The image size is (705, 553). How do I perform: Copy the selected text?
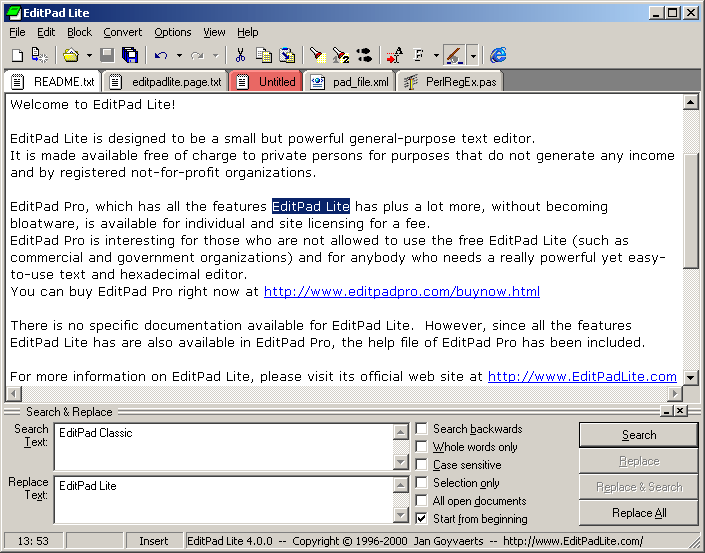click(263, 55)
